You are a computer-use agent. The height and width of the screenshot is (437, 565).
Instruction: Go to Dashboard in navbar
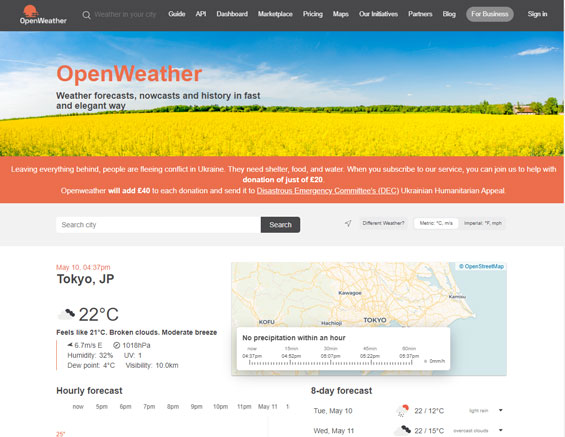[x=232, y=14]
